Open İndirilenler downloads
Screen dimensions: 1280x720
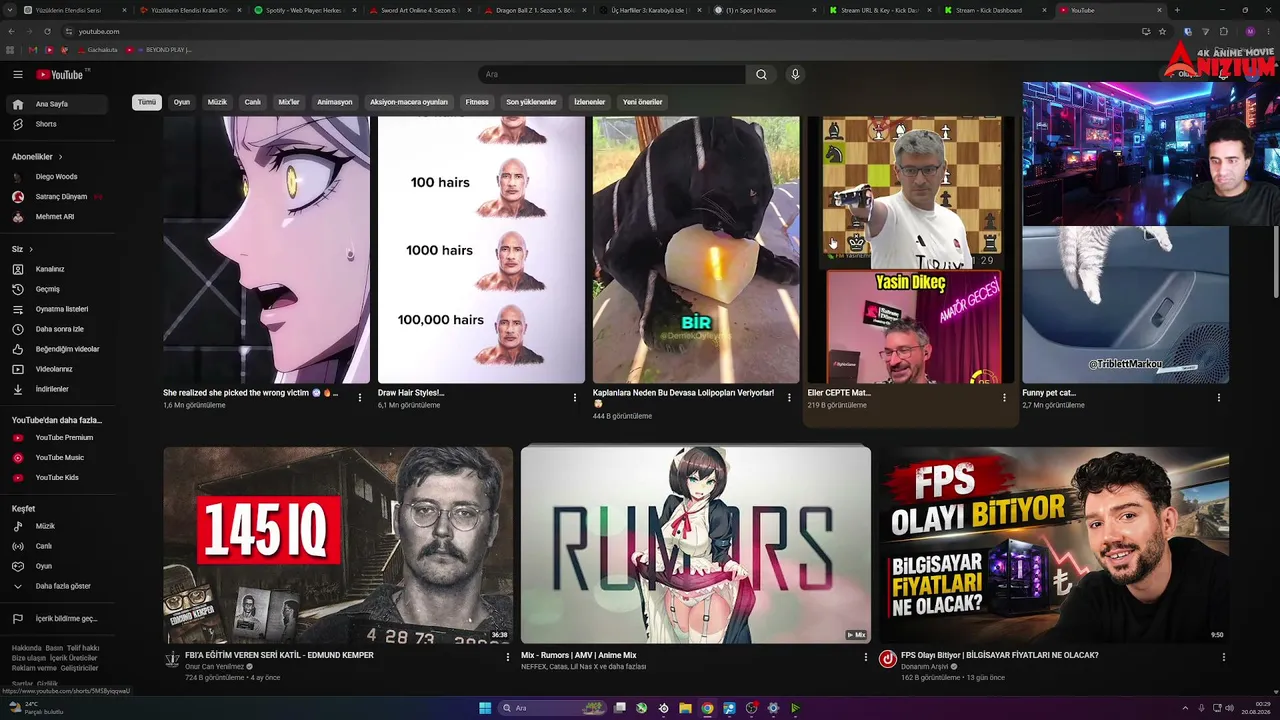pyautogui.click(x=56, y=389)
